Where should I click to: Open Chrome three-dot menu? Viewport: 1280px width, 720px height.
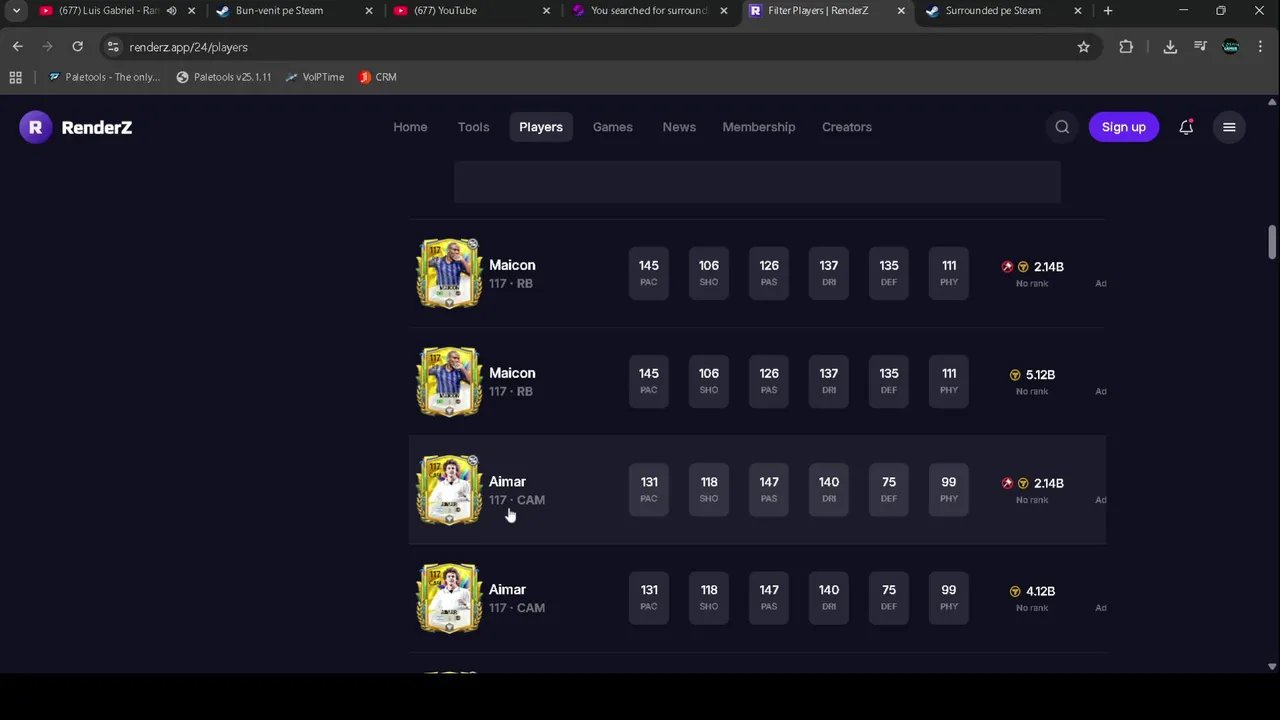(1260, 47)
